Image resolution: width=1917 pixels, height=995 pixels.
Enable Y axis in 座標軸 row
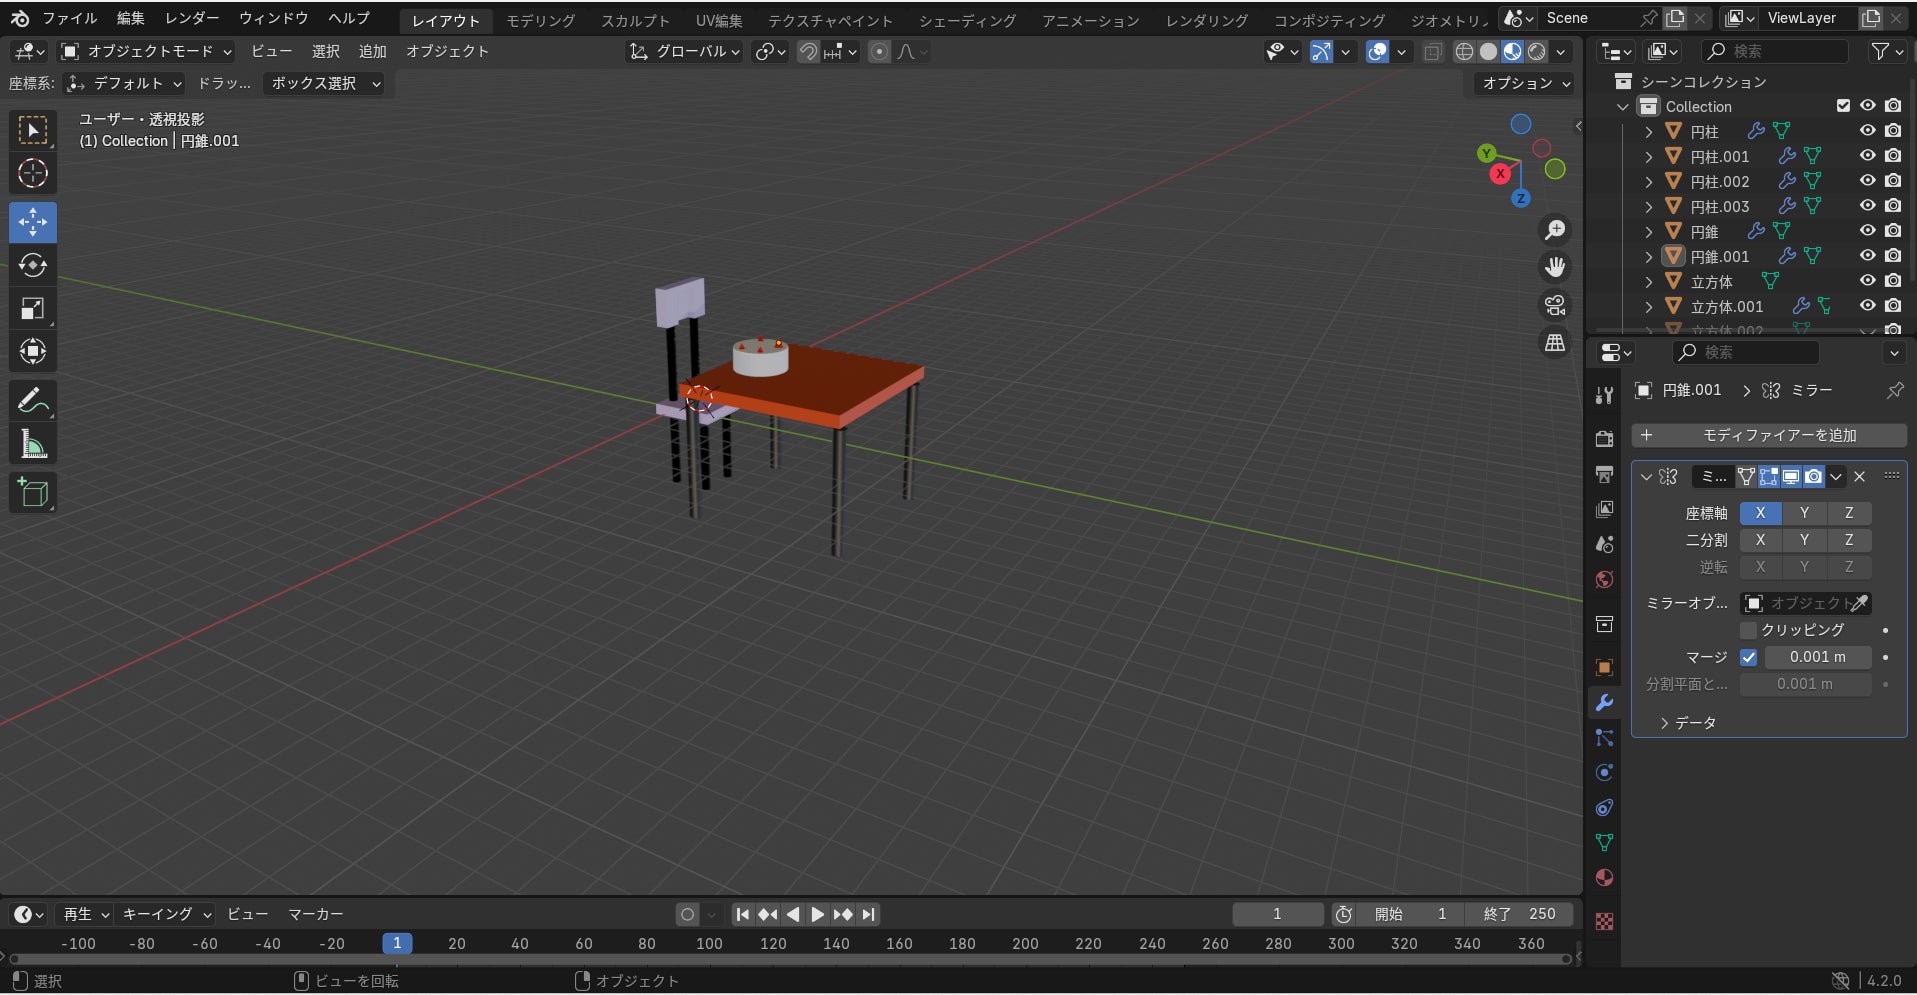coord(1804,513)
